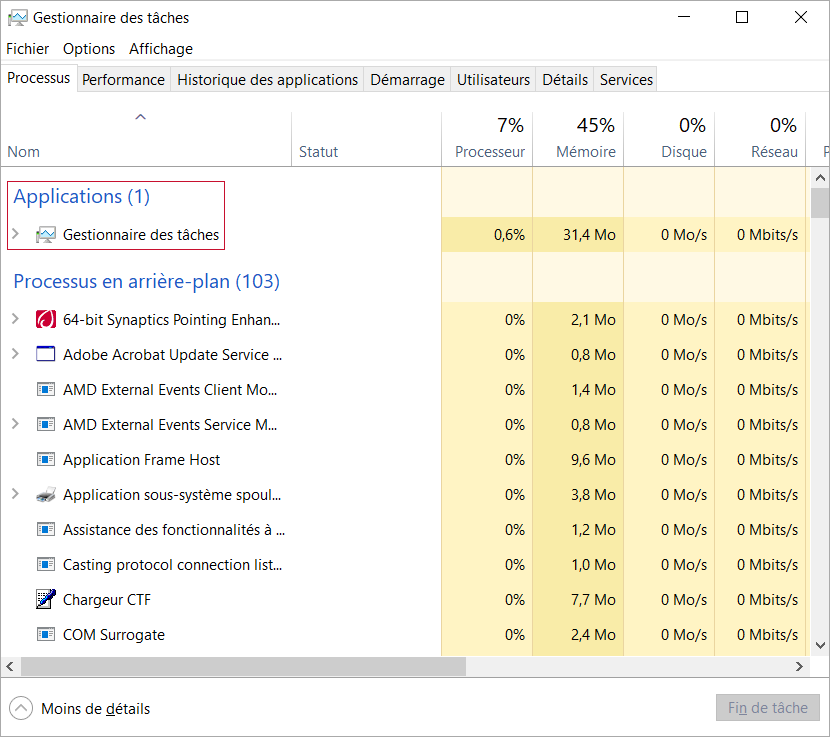Expand the Gestionnaire des tâches application row
Image resolution: width=830 pixels, height=737 pixels.
tap(15, 235)
